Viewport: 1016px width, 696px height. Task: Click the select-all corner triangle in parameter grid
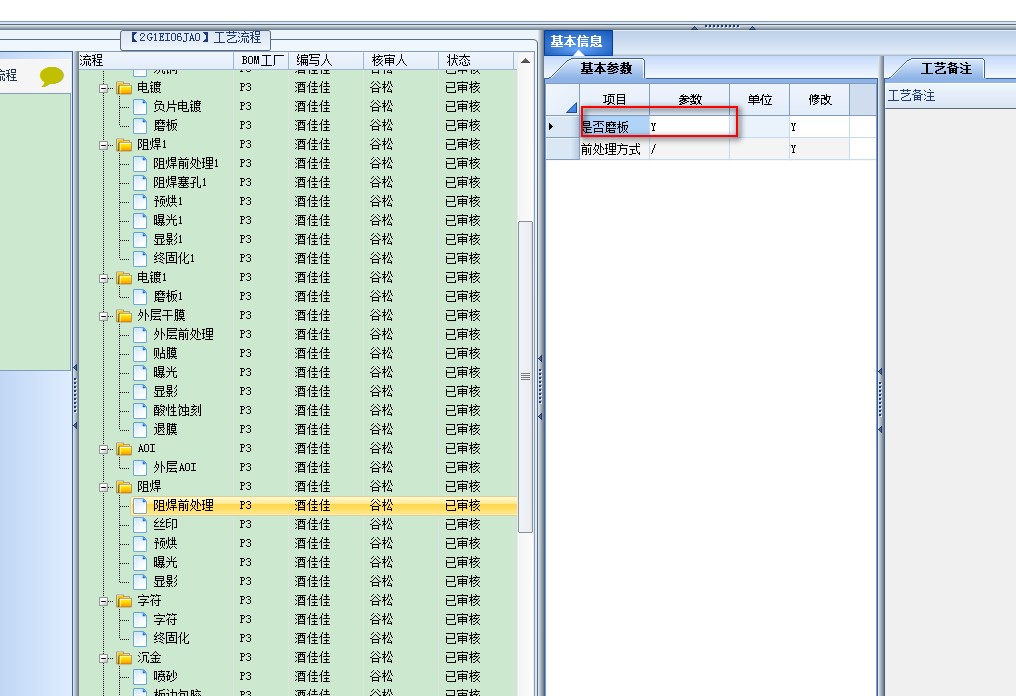(571, 108)
